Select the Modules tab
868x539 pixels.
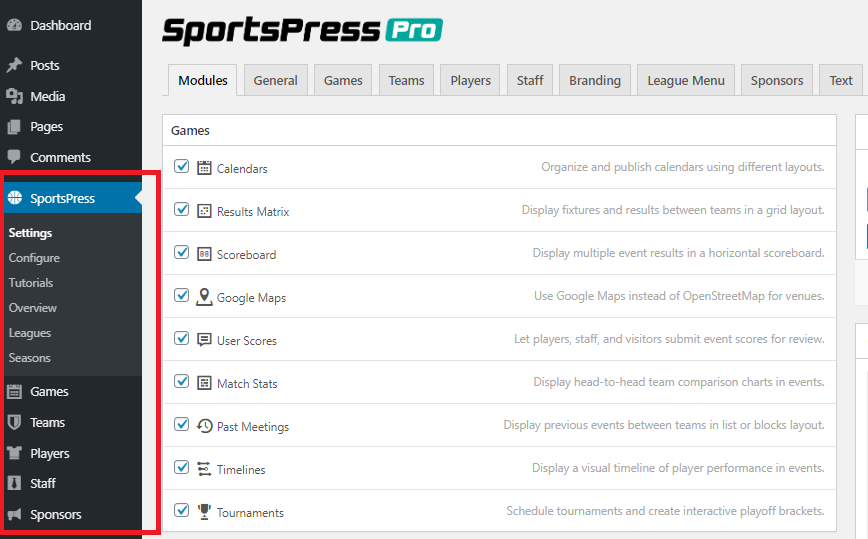pos(203,80)
